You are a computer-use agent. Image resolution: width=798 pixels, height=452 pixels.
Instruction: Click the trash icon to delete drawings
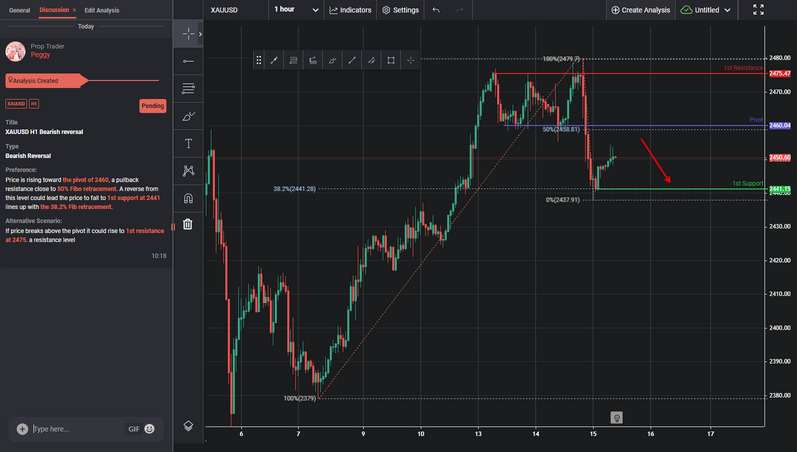pos(188,224)
